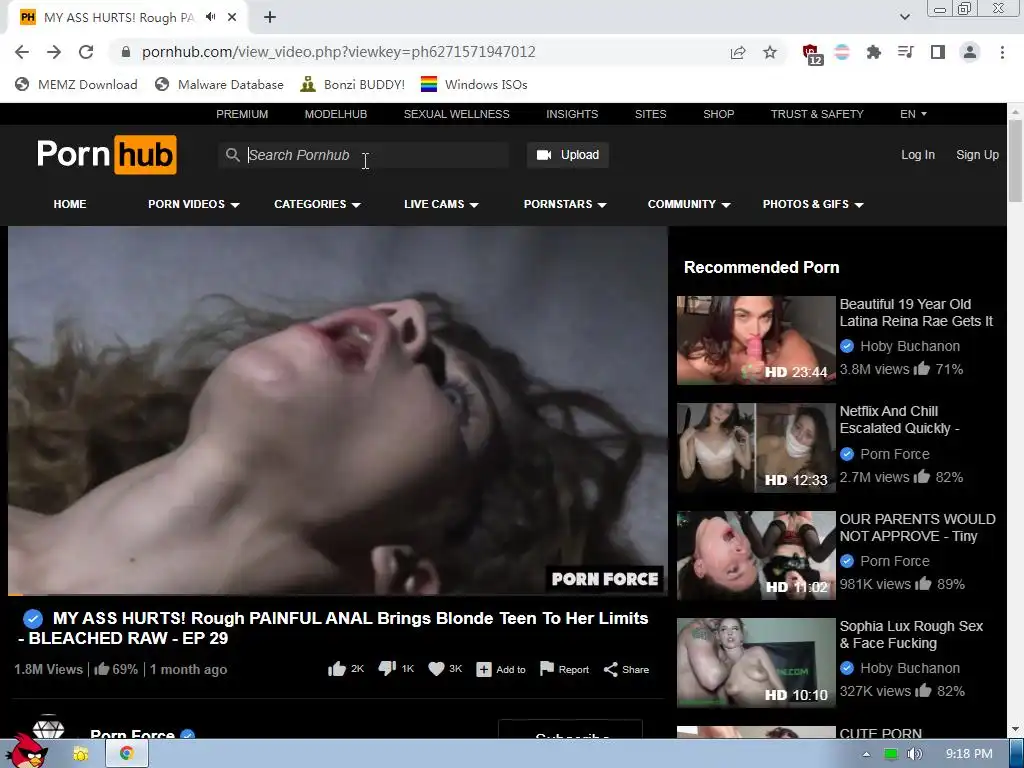Focus the site search field
Image resolution: width=1024 pixels, height=768 pixels.
(364, 155)
